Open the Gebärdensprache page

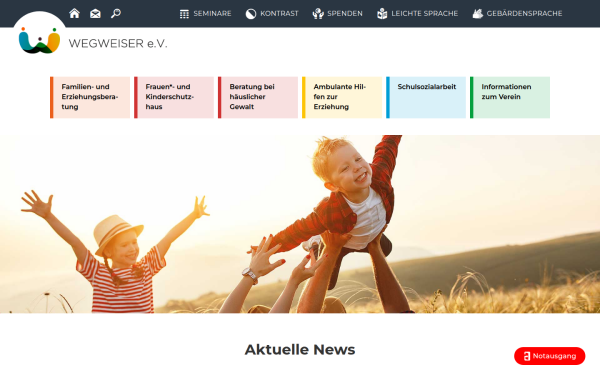click(x=524, y=13)
